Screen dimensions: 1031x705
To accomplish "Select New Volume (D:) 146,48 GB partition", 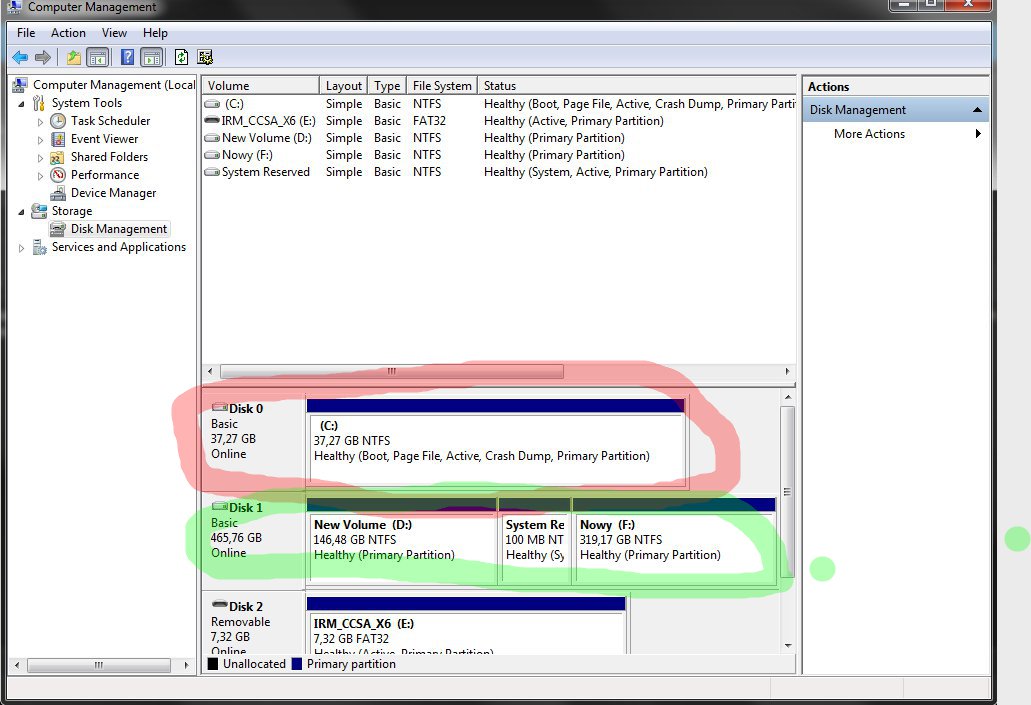I will (x=401, y=541).
